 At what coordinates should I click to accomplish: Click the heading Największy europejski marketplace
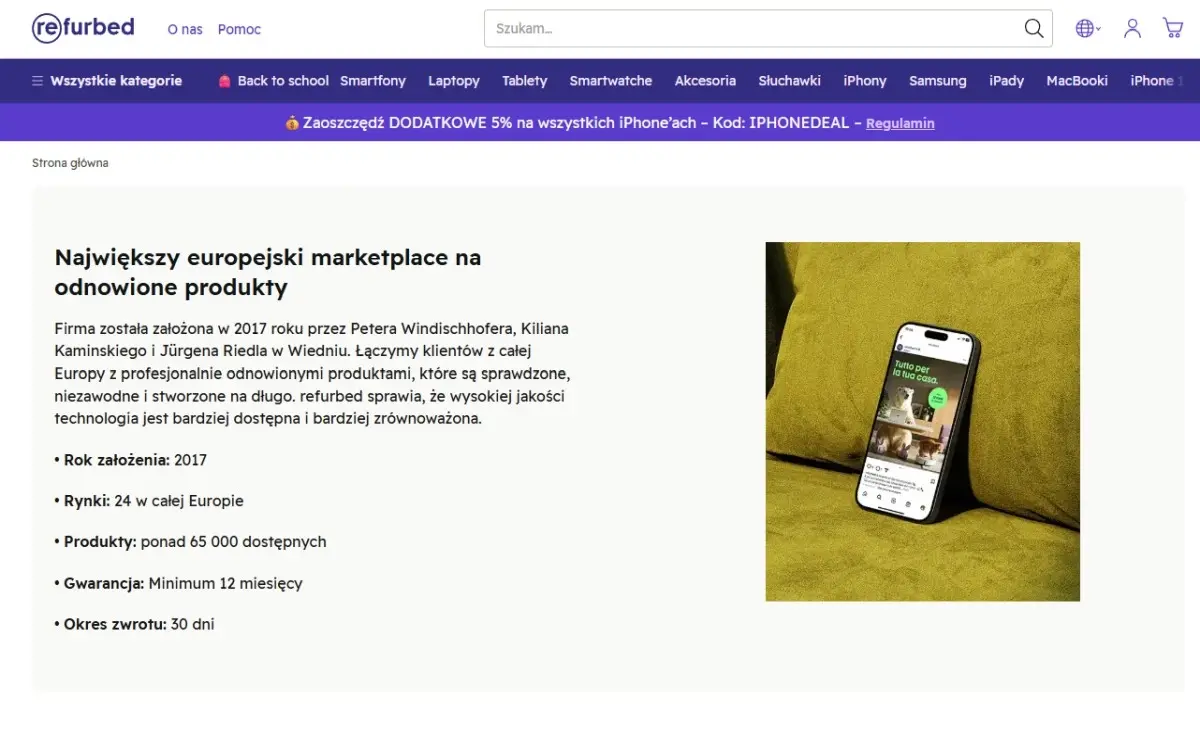[268, 272]
